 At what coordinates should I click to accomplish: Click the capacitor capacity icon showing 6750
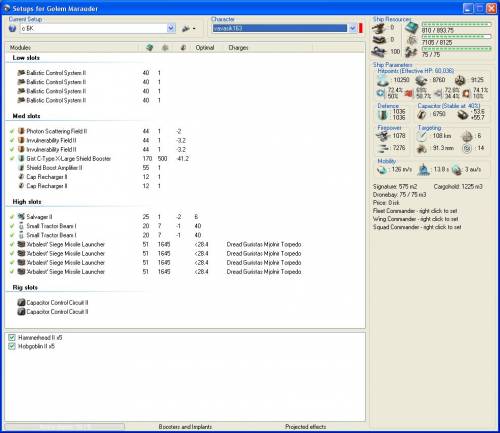point(422,114)
